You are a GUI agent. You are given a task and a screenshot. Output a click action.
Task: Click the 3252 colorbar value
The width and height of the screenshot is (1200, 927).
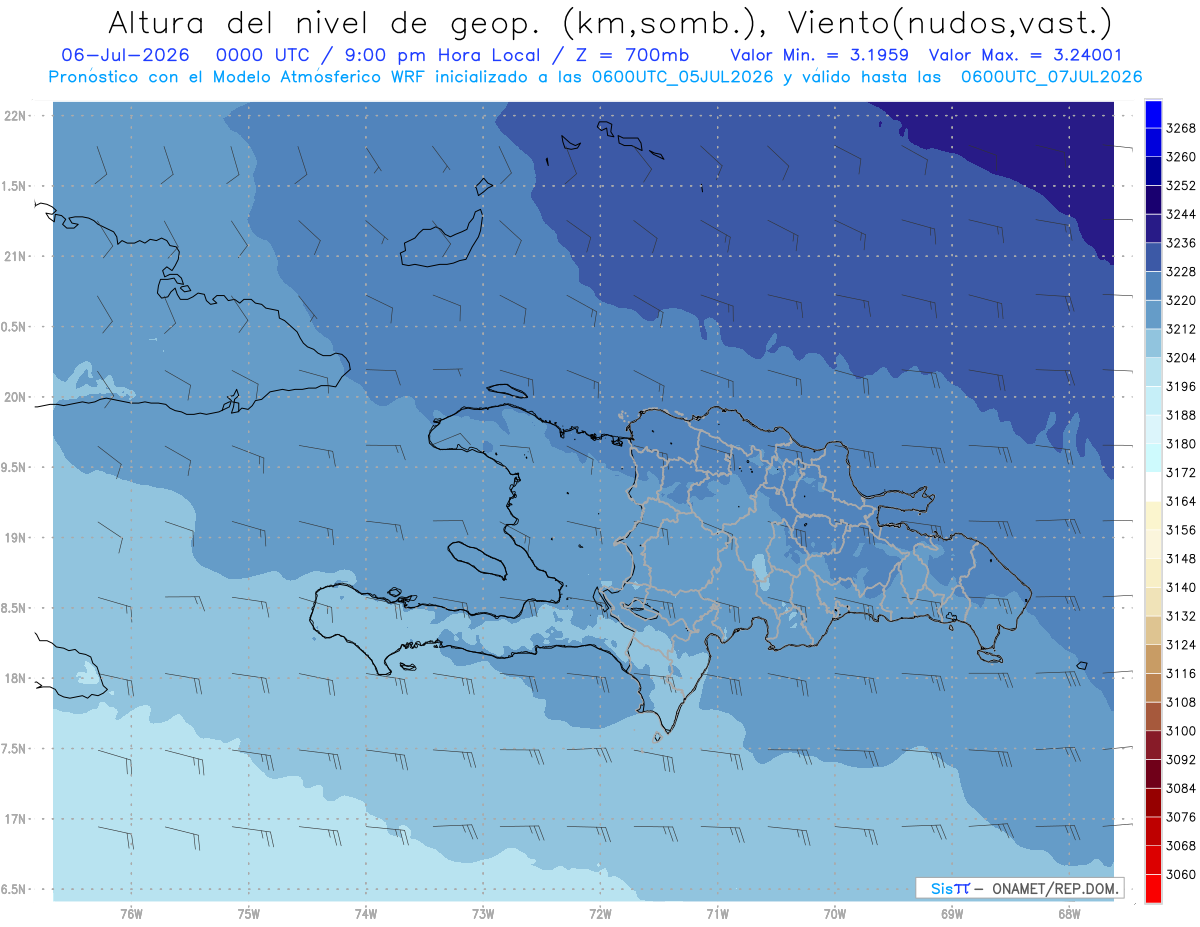click(x=1182, y=186)
